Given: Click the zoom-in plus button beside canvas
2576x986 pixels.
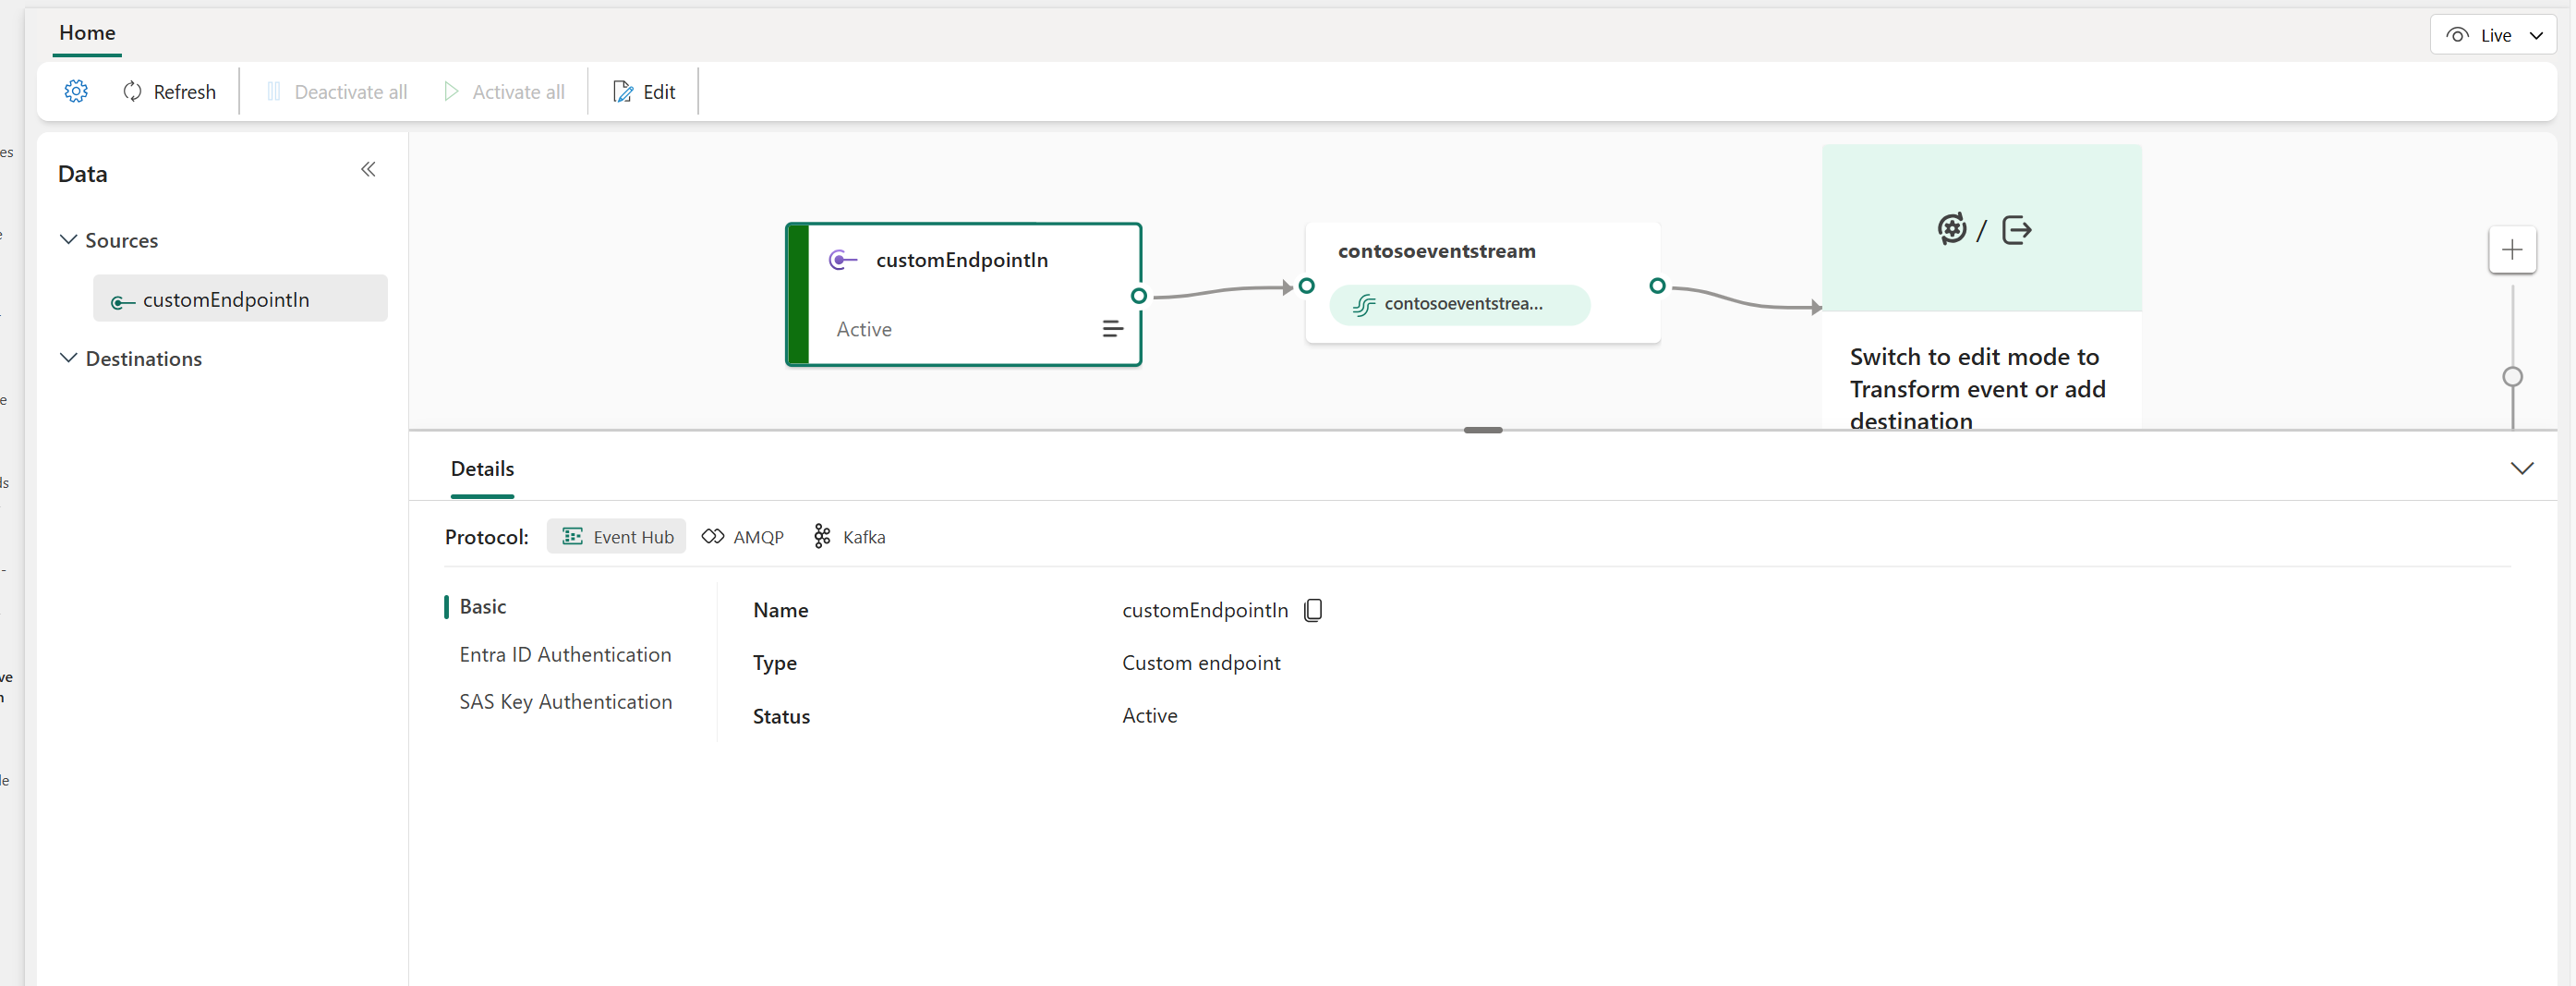Looking at the screenshot, I should 2513,250.
